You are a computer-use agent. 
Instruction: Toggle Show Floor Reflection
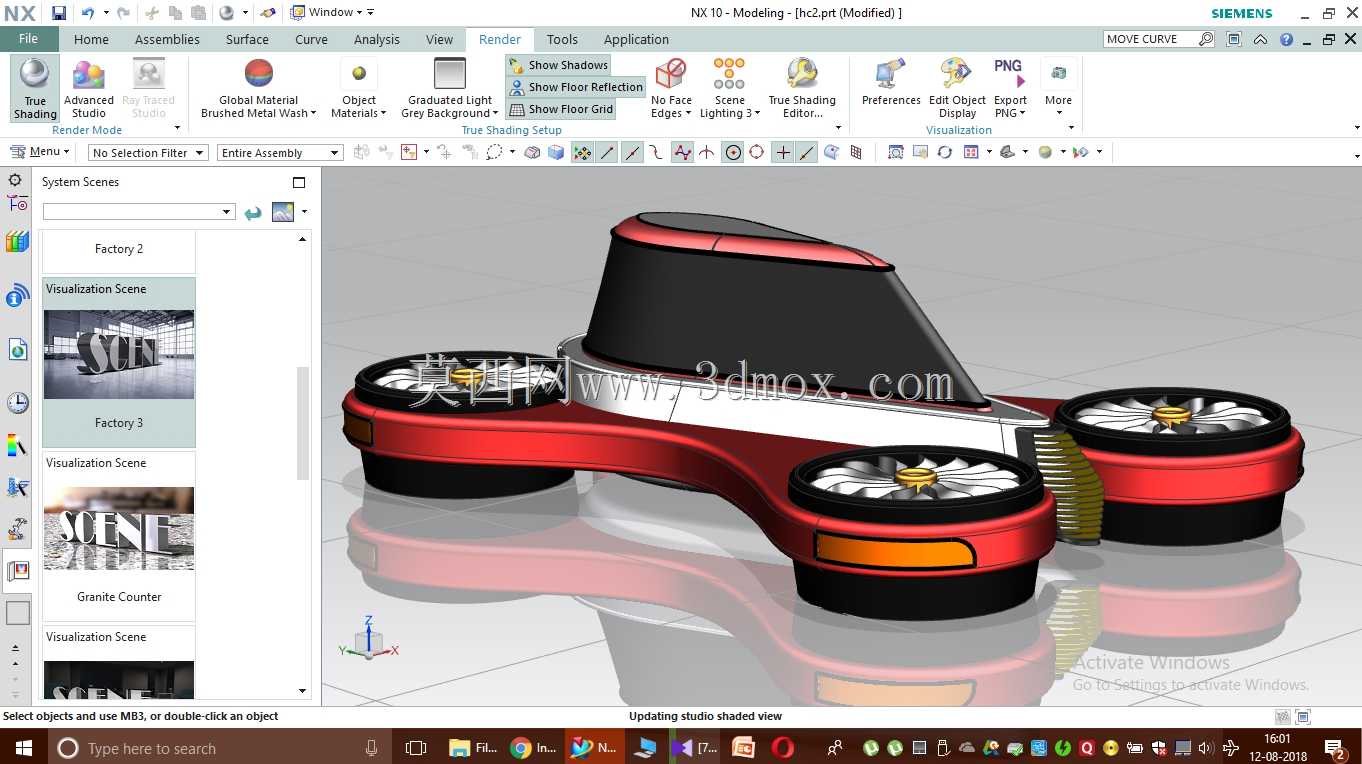tap(576, 87)
